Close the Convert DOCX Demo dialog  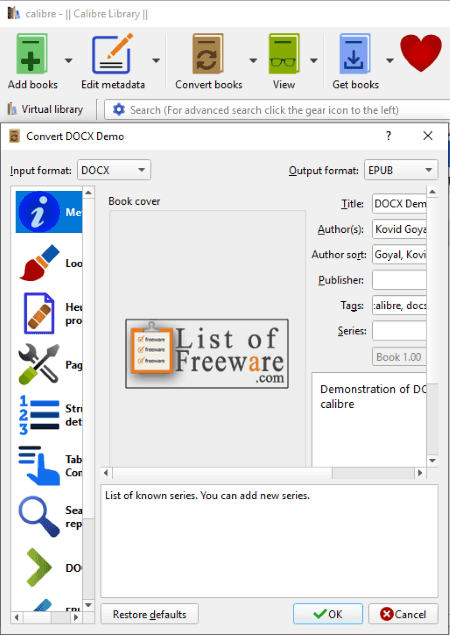coord(428,136)
